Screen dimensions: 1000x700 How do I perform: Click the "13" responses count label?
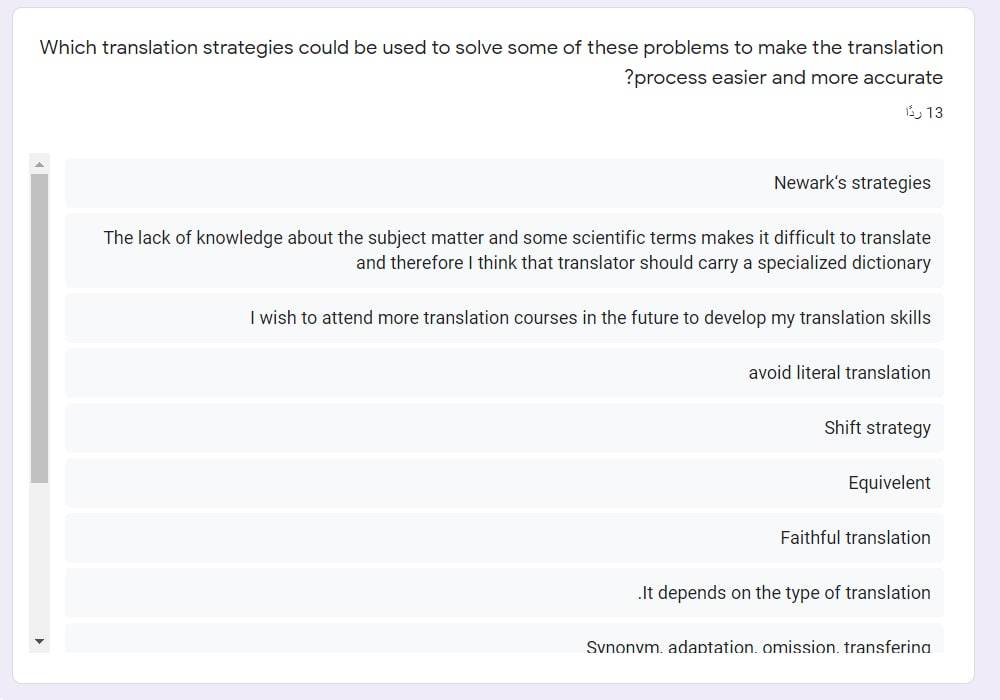click(x=934, y=113)
